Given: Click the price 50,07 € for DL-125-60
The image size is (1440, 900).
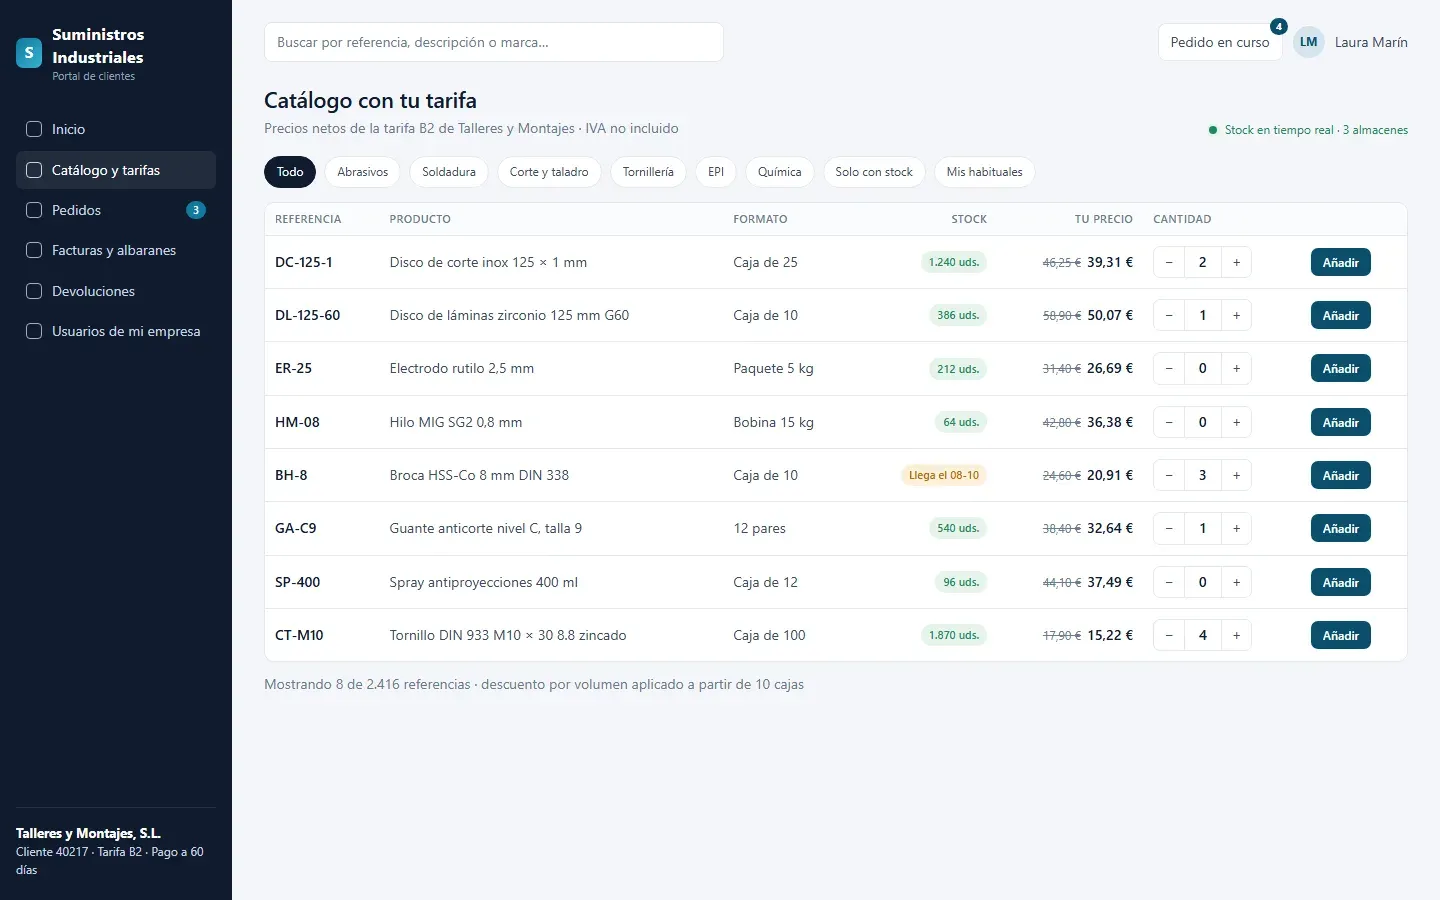Looking at the screenshot, I should coord(1110,316).
